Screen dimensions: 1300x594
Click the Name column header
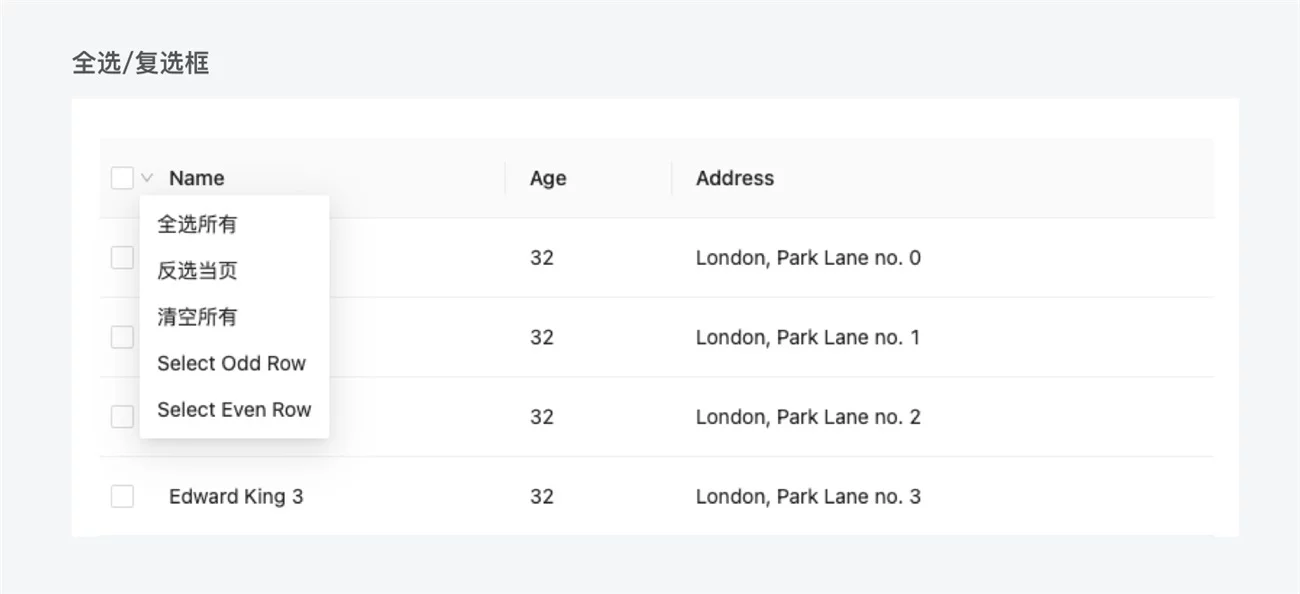tap(196, 178)
